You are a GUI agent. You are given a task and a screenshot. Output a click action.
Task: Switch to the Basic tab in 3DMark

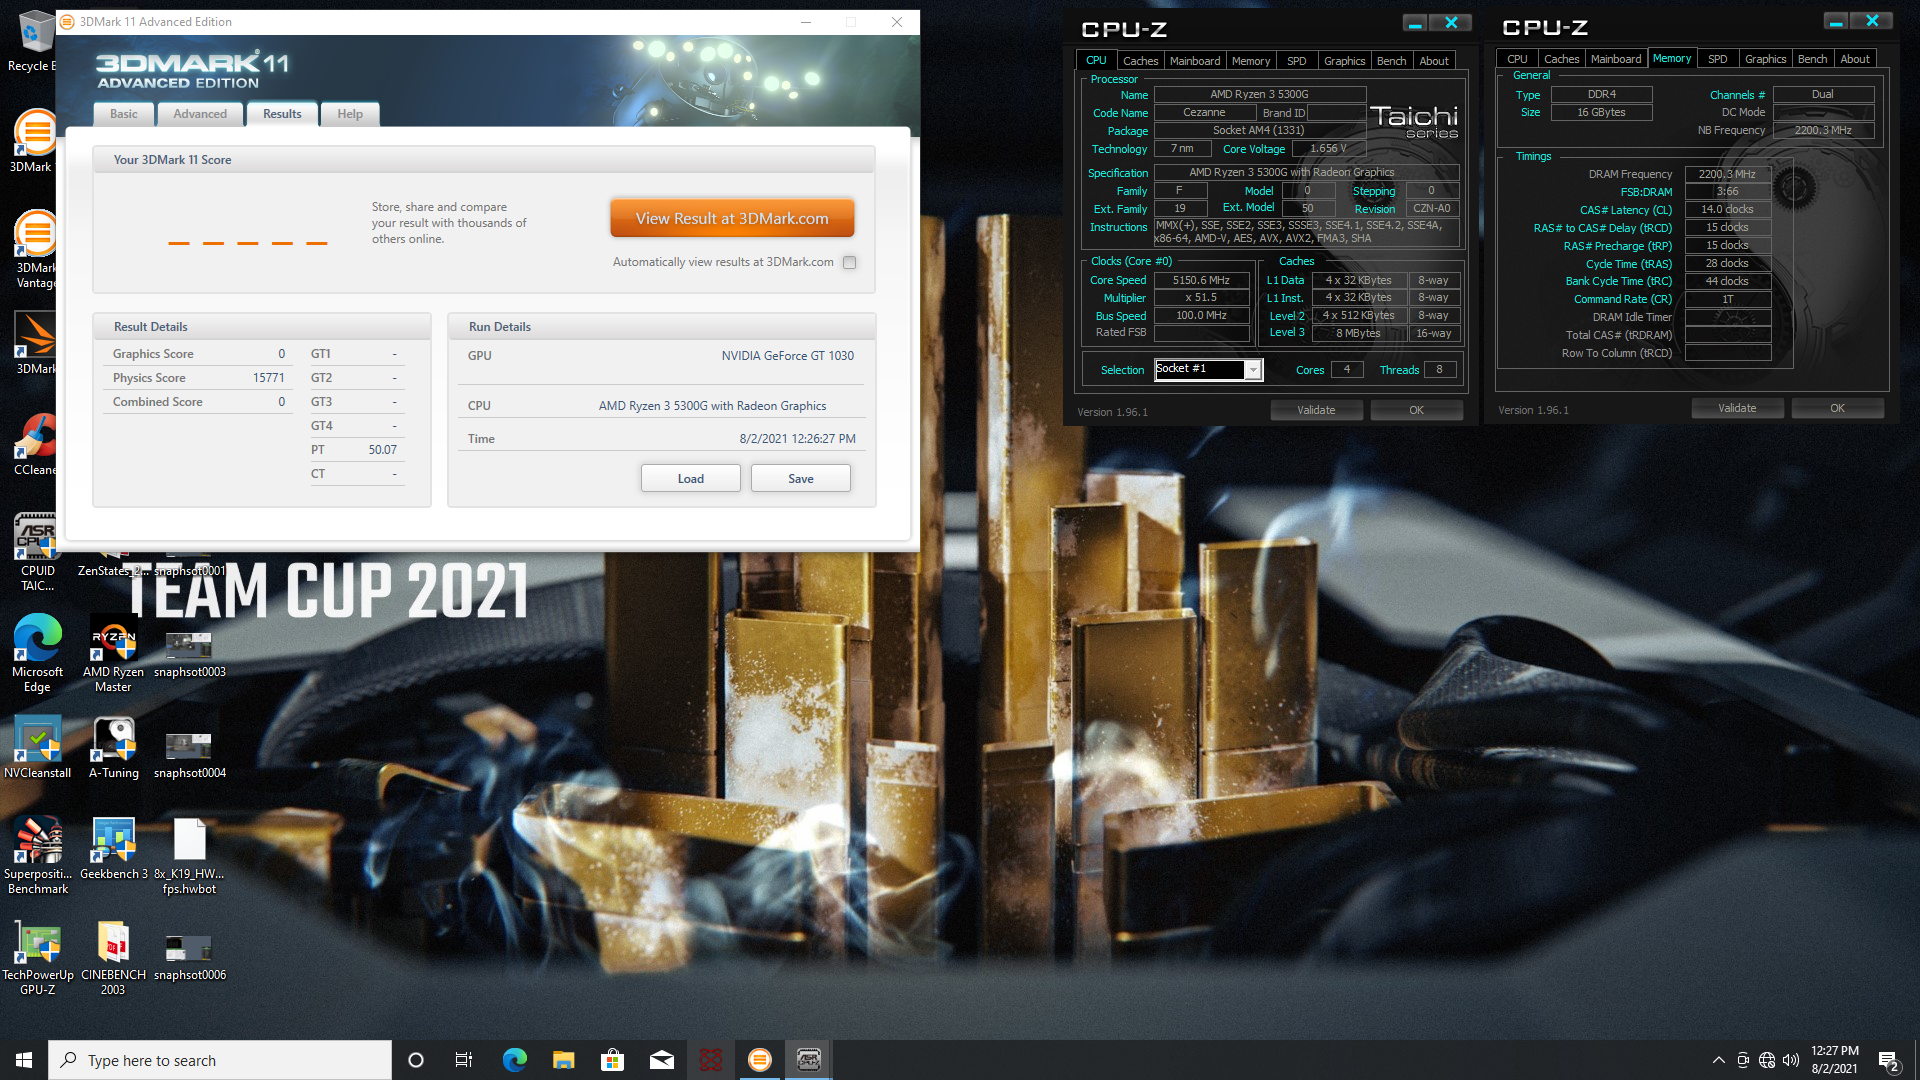[x=124, y=114]
